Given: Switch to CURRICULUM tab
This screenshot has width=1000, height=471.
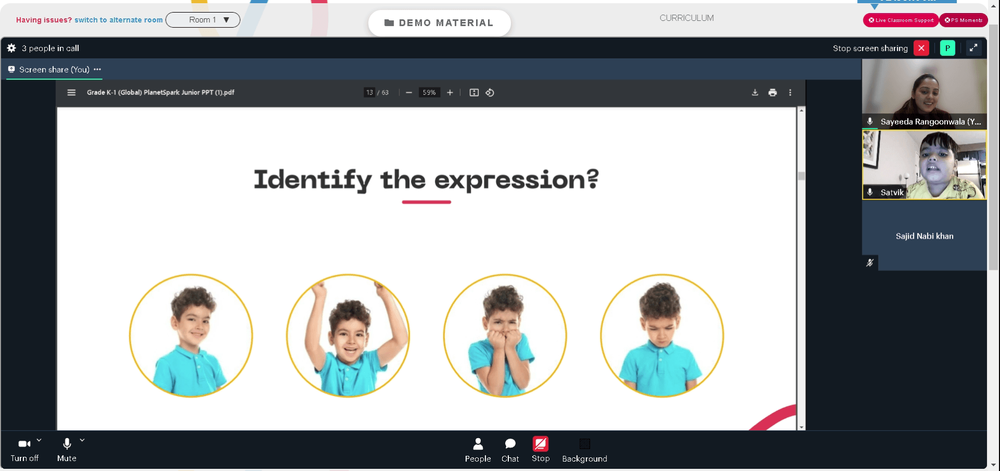Looking at the screenshot, I should tap(687, 18).
